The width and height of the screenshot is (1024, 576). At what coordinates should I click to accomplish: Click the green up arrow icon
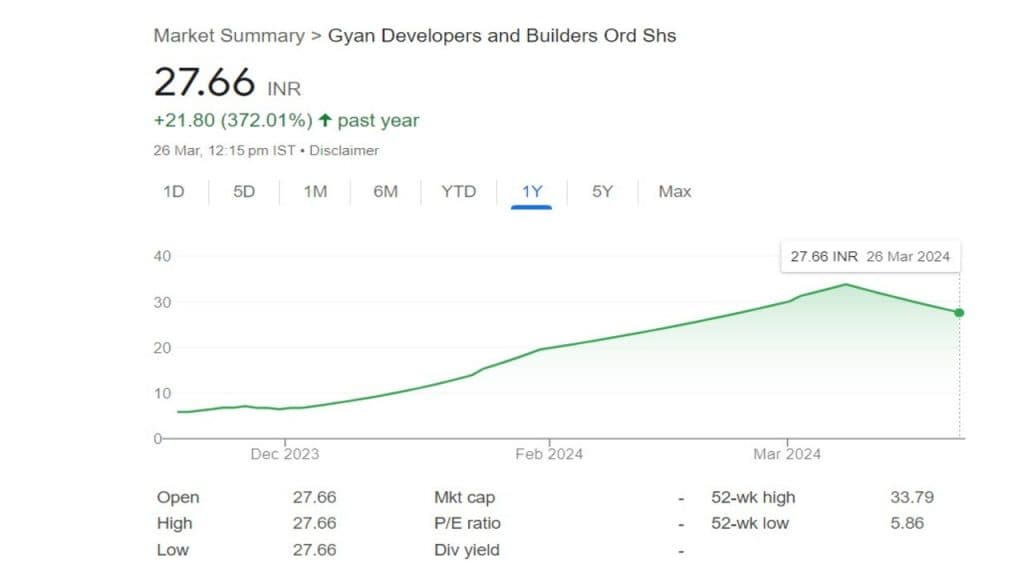[324, 121]
